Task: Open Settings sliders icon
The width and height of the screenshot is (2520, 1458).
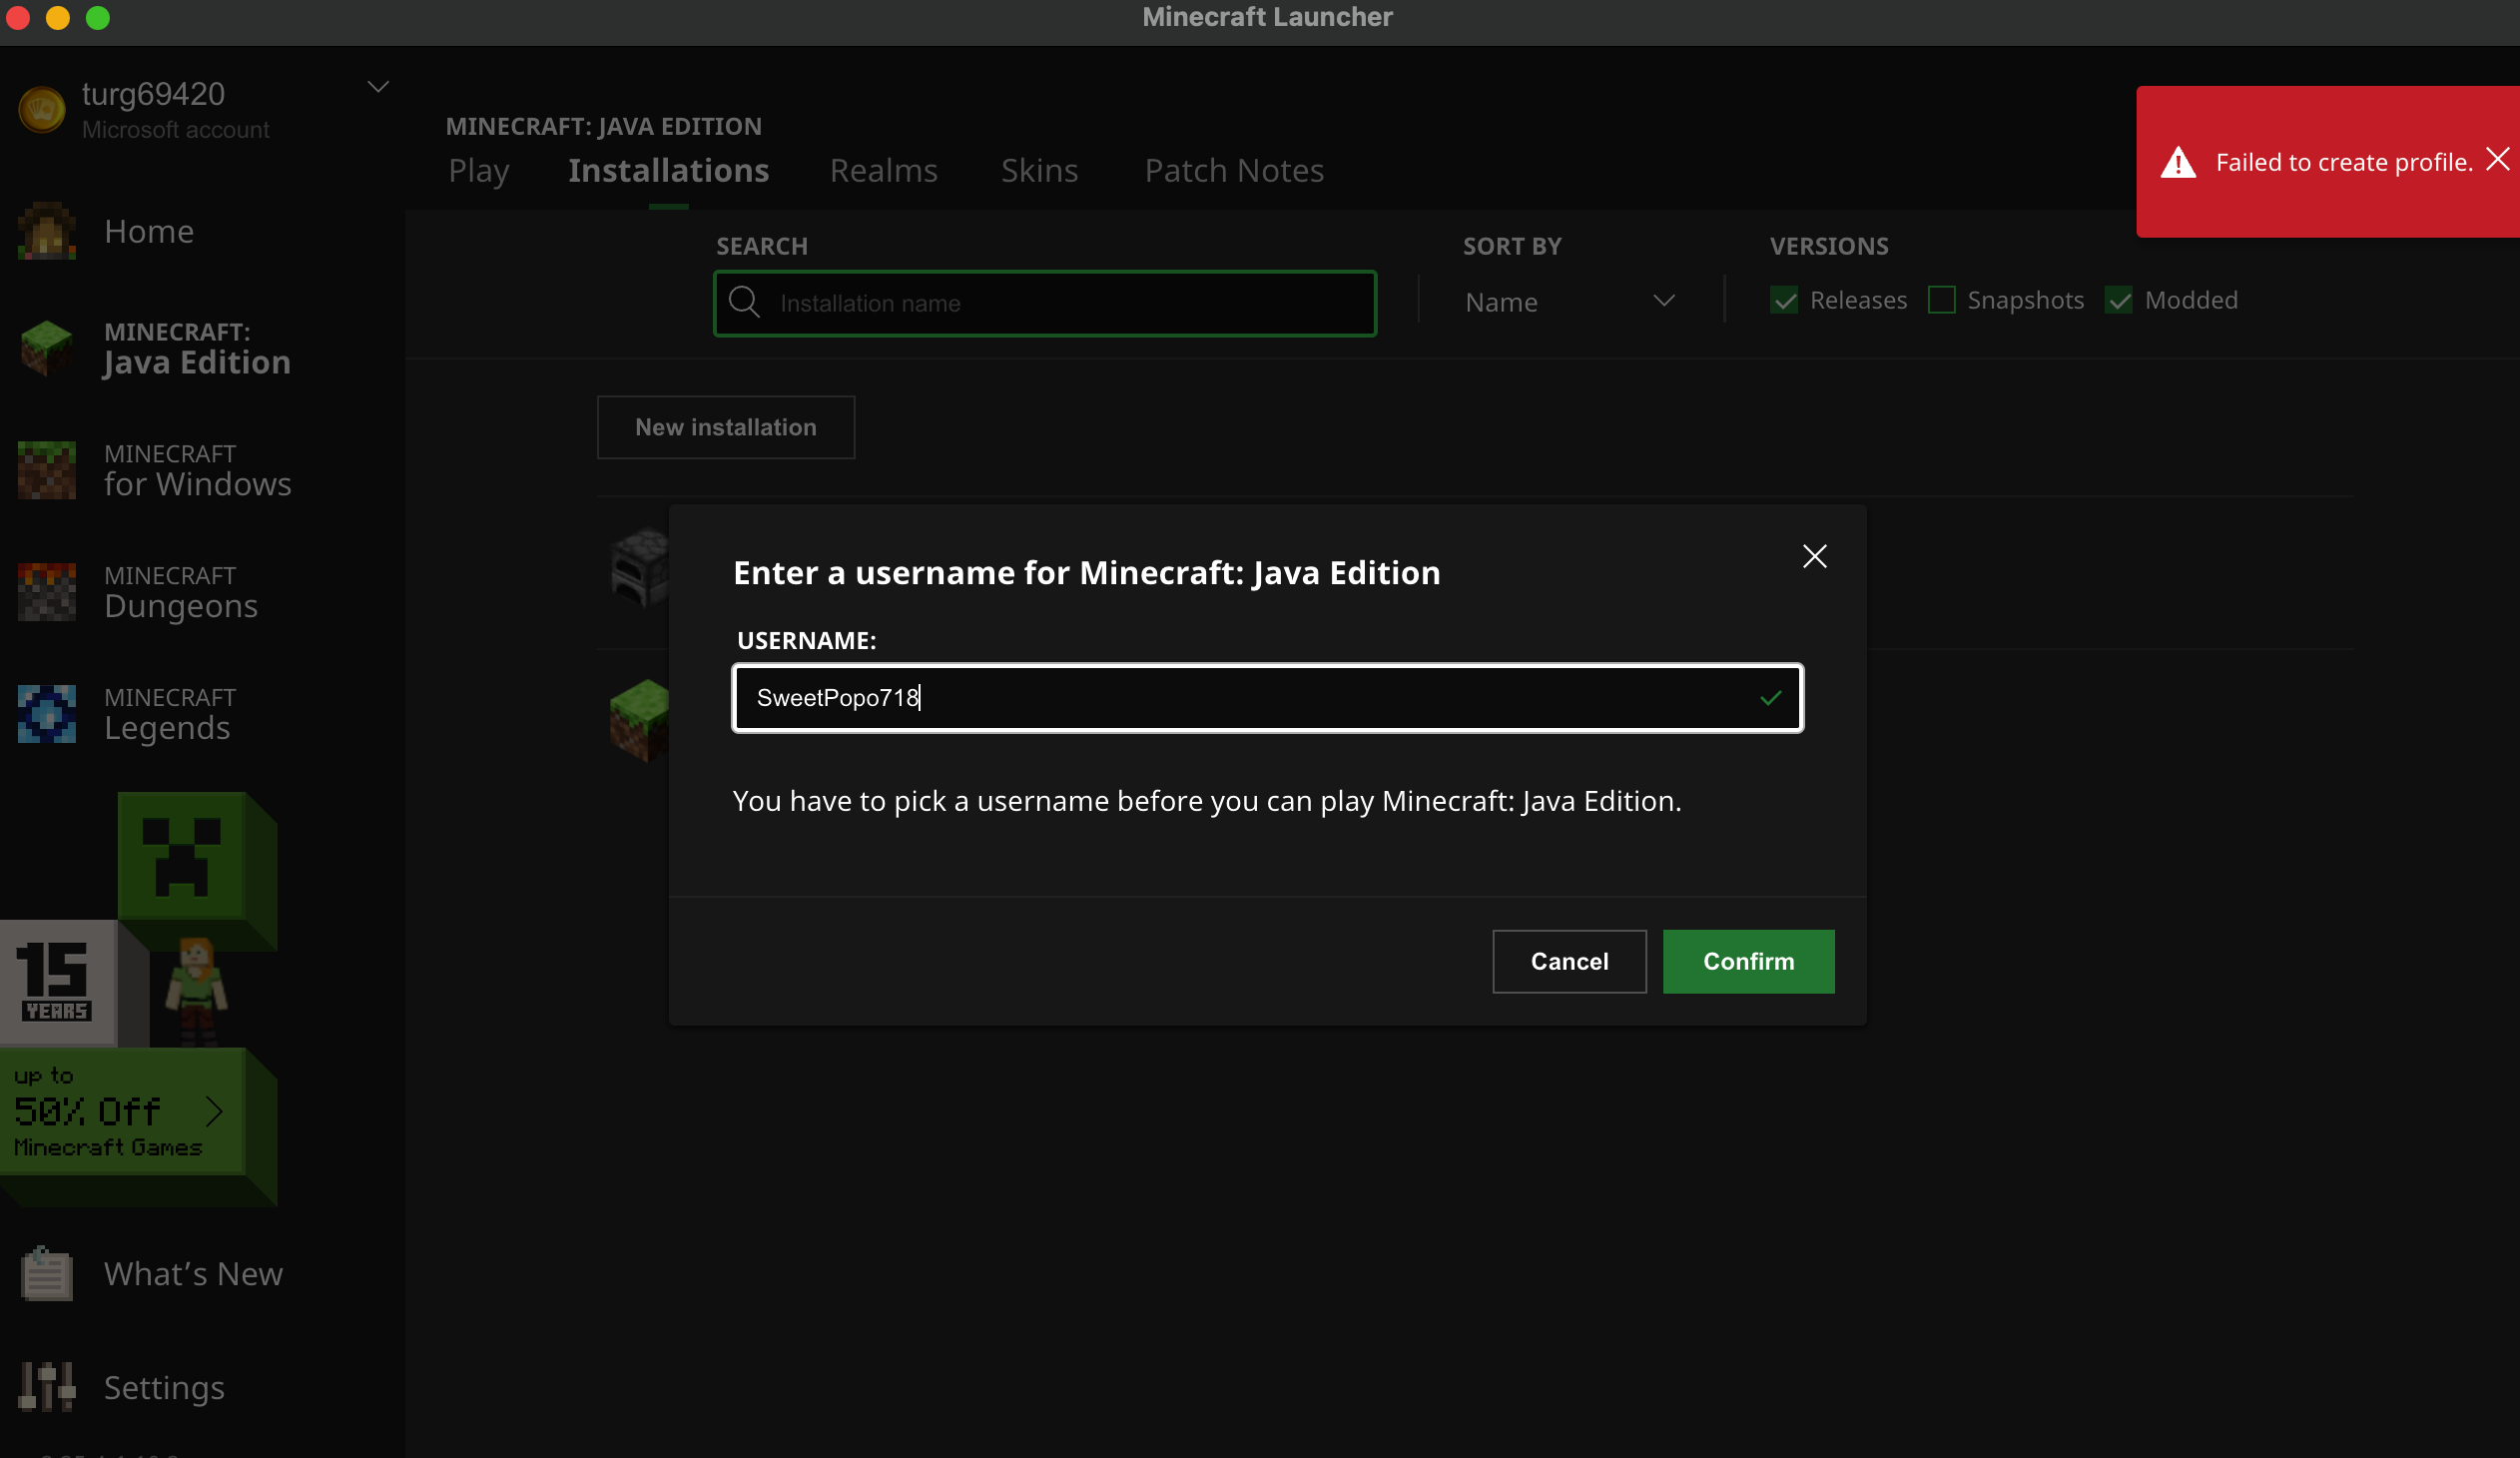Action: (46, 1388)
